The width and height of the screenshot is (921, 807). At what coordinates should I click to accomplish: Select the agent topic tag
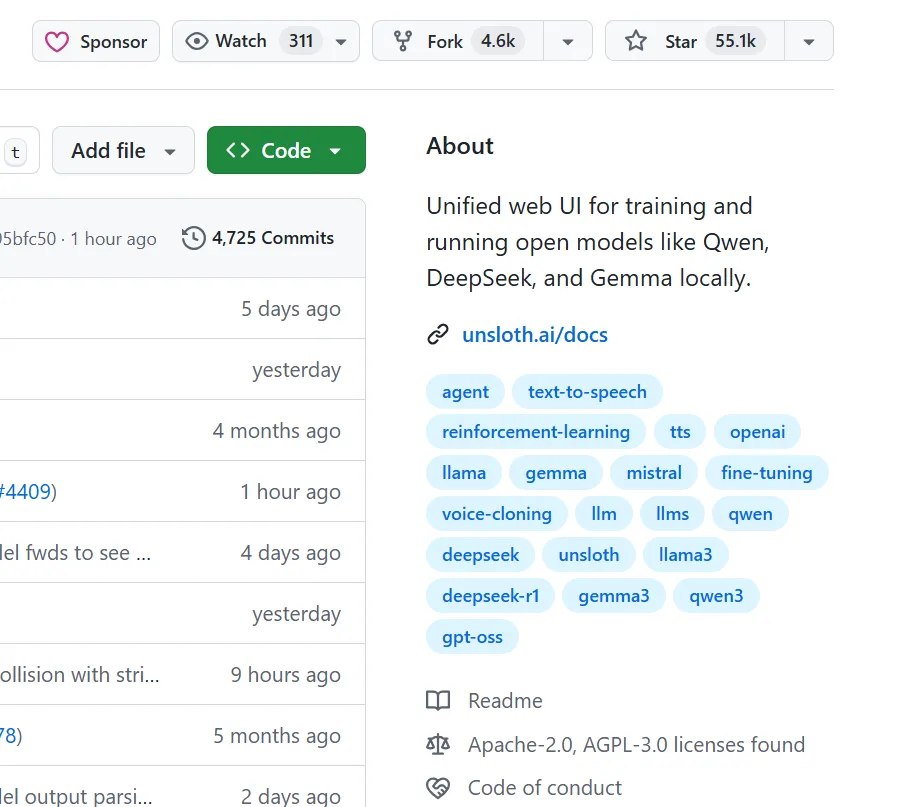465,391
